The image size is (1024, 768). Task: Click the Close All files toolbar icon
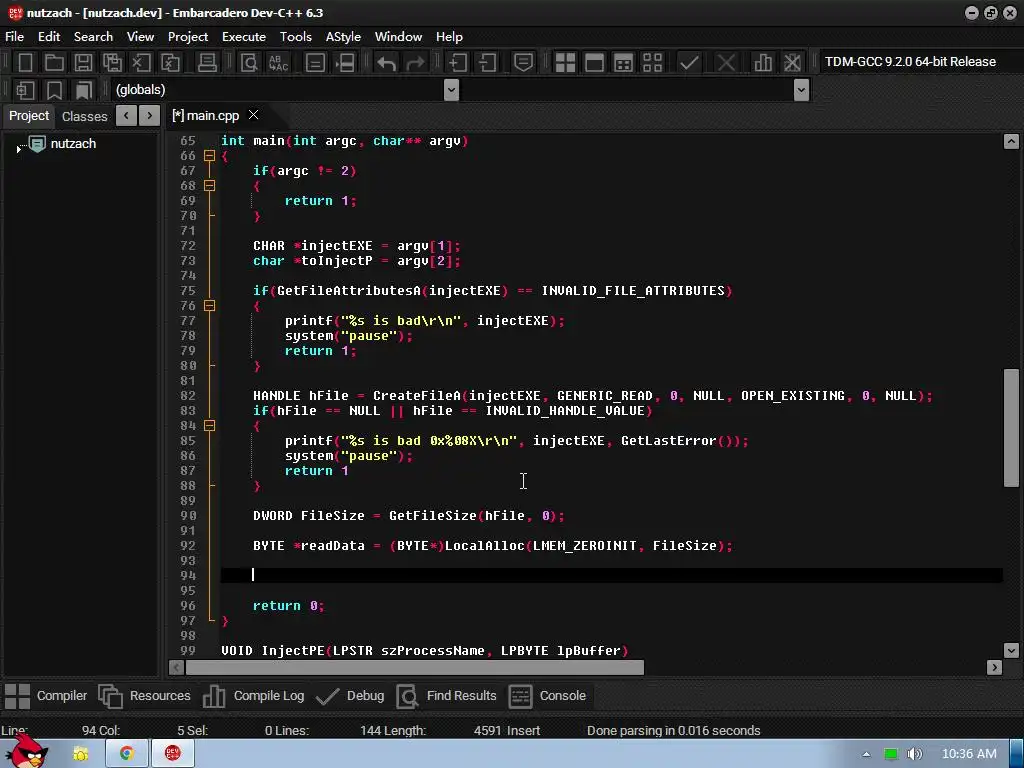(170, 63)
